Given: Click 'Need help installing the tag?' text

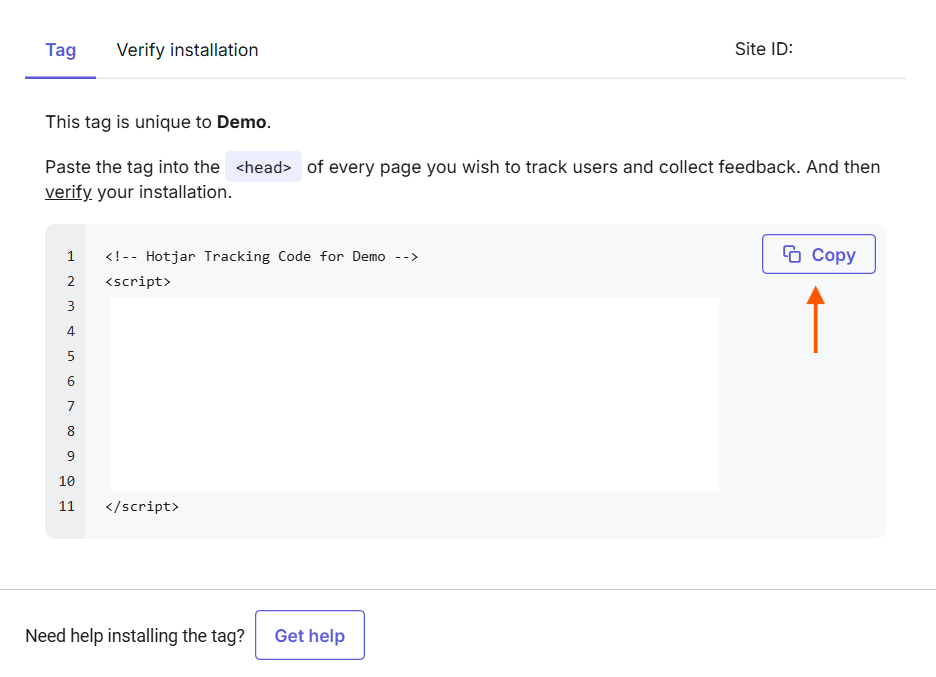Looking at the screenshot, I should [135, 636].
